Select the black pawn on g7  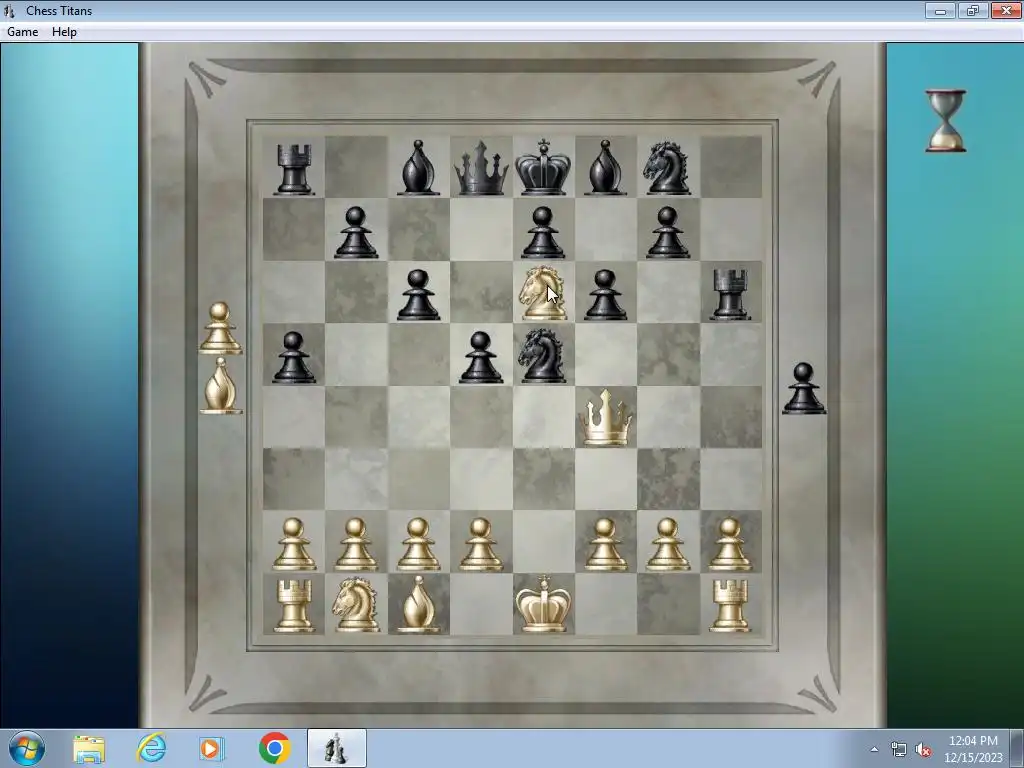pyautogui.click(x=667, y=232)
